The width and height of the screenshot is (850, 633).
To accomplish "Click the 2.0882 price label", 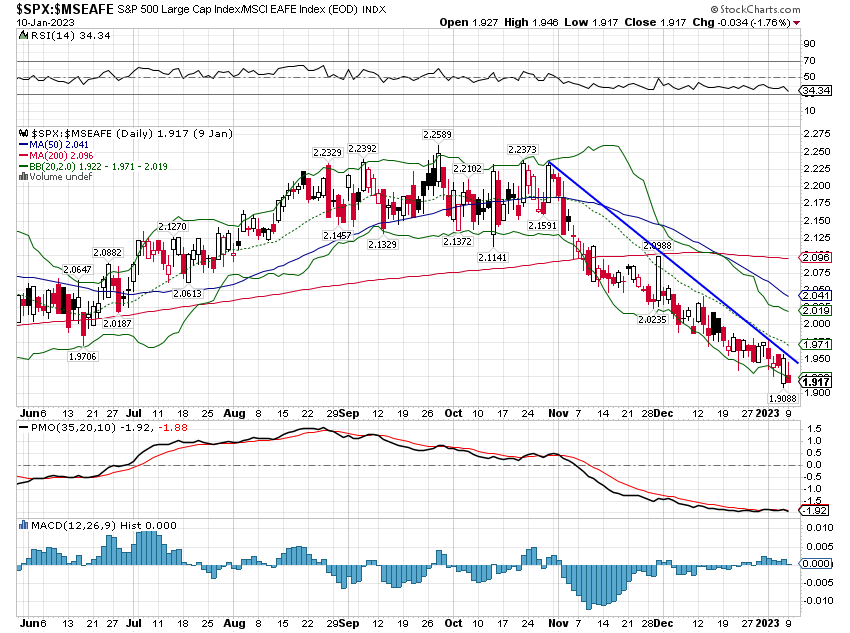I will click(107, 253).
